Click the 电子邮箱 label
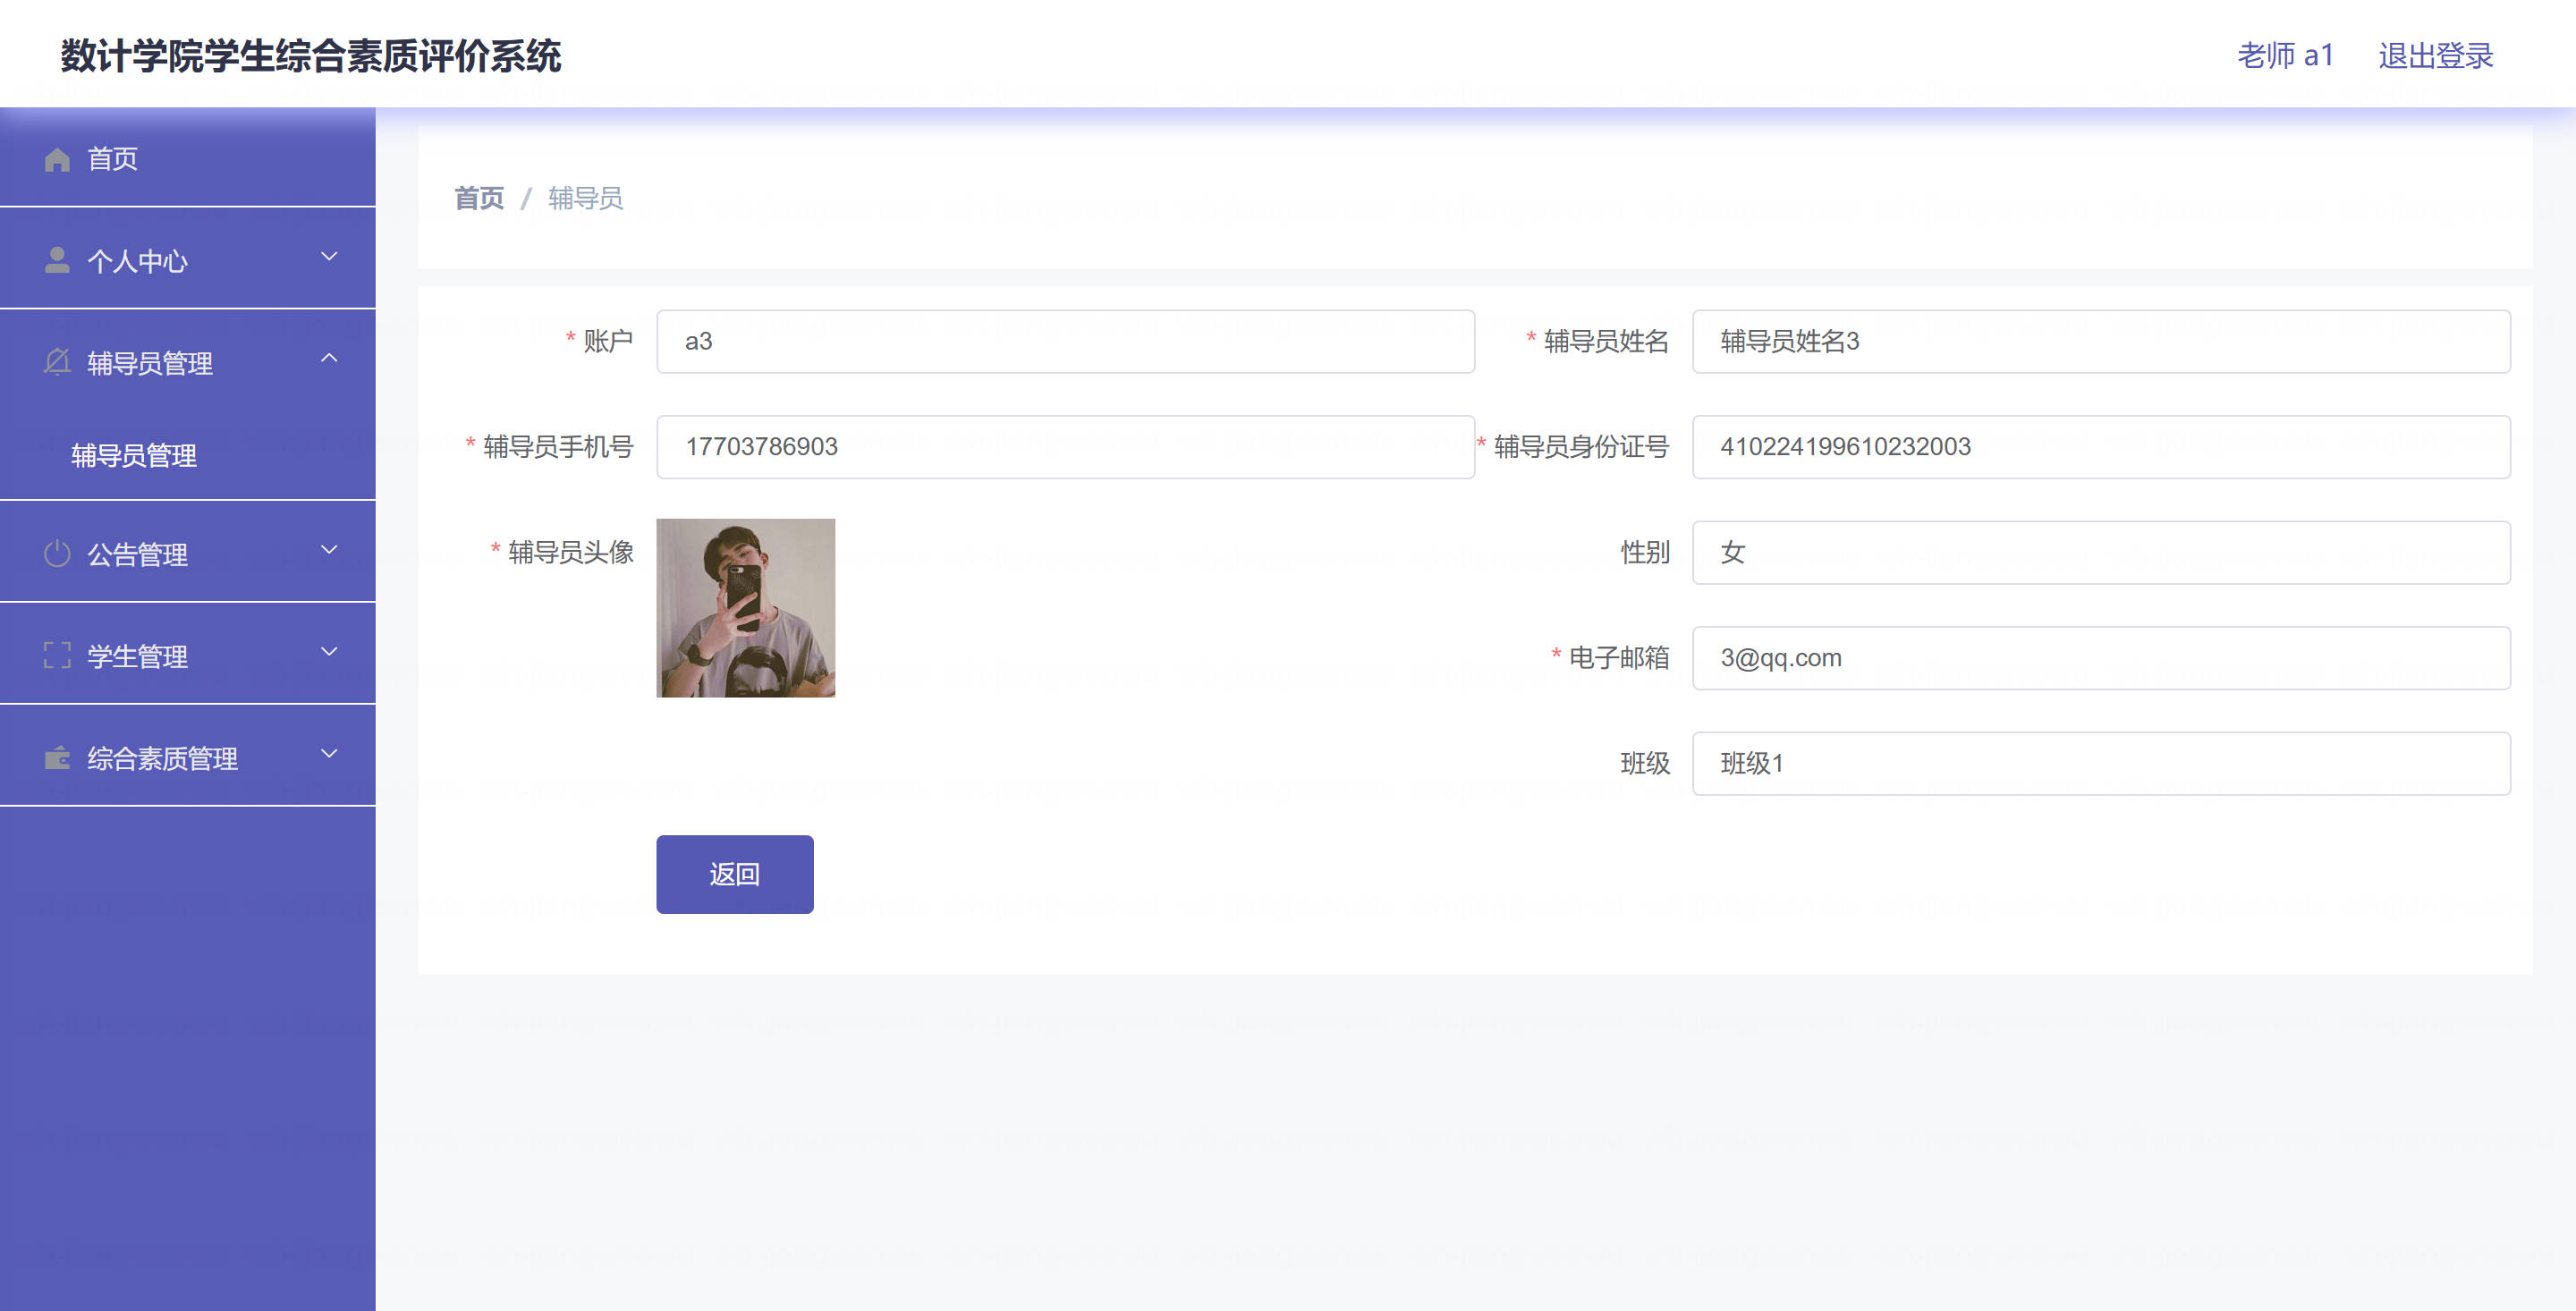 [x=1619, y=658]
